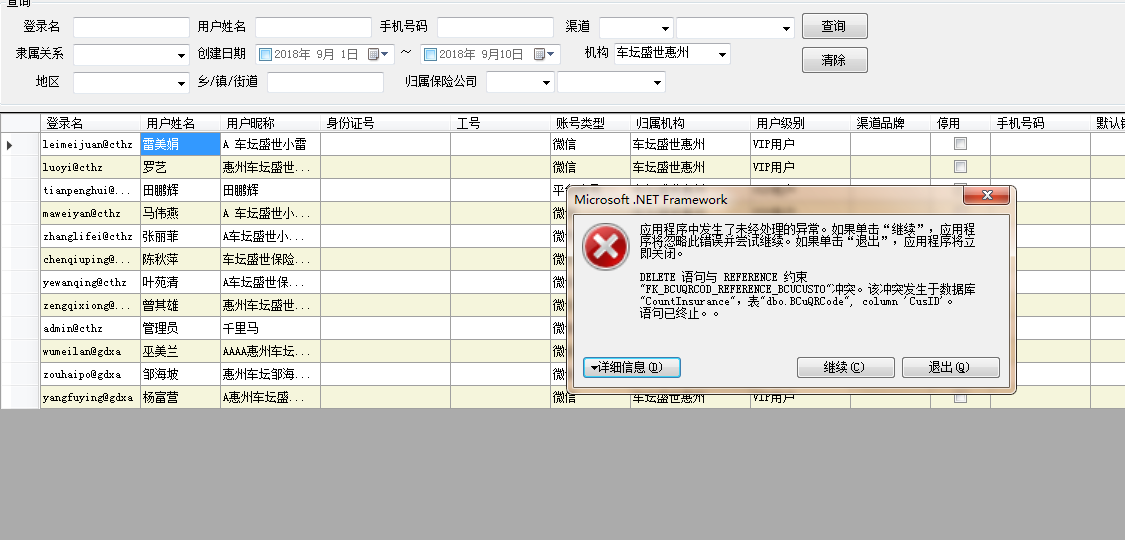1125x540 pixels.
Task: Click the 用户级别 column header
Action: (x=800, y=123)
